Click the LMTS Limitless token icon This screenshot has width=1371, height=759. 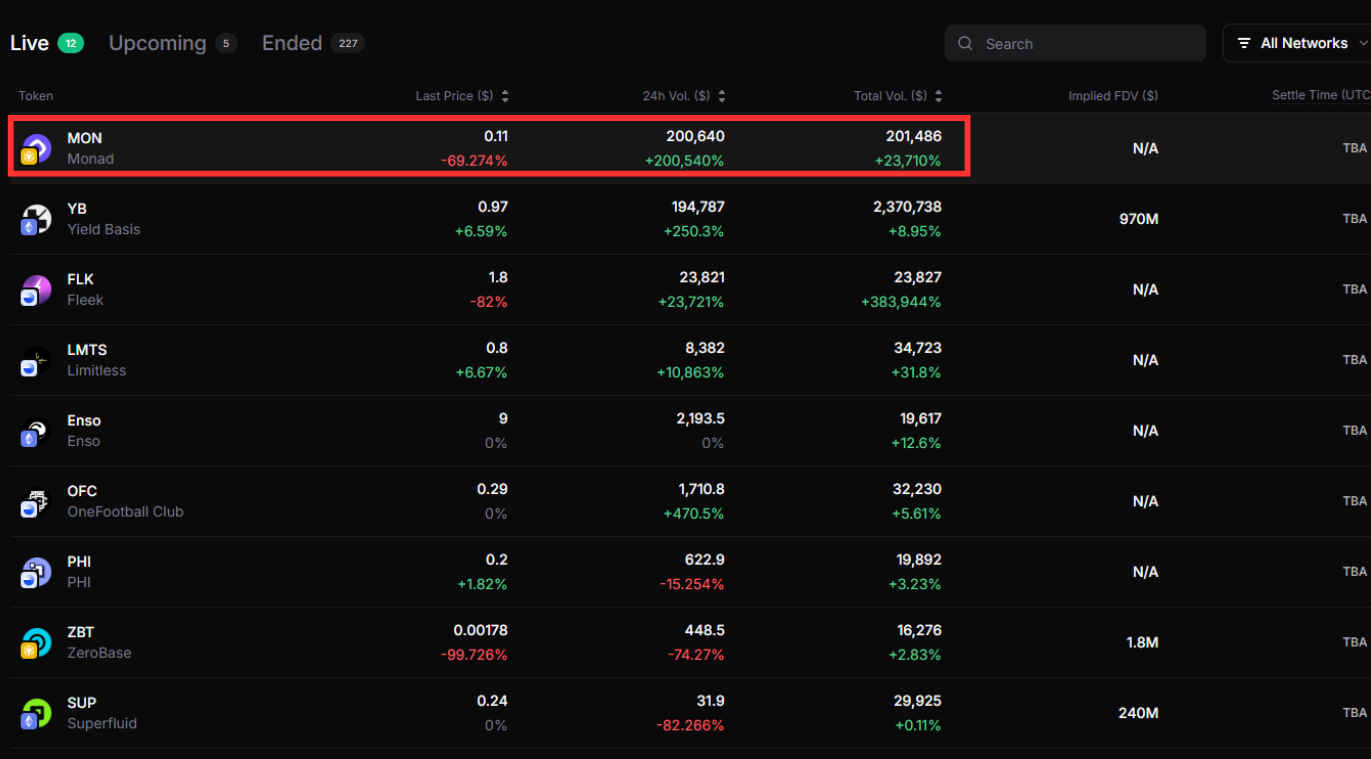tap(36, 360)
